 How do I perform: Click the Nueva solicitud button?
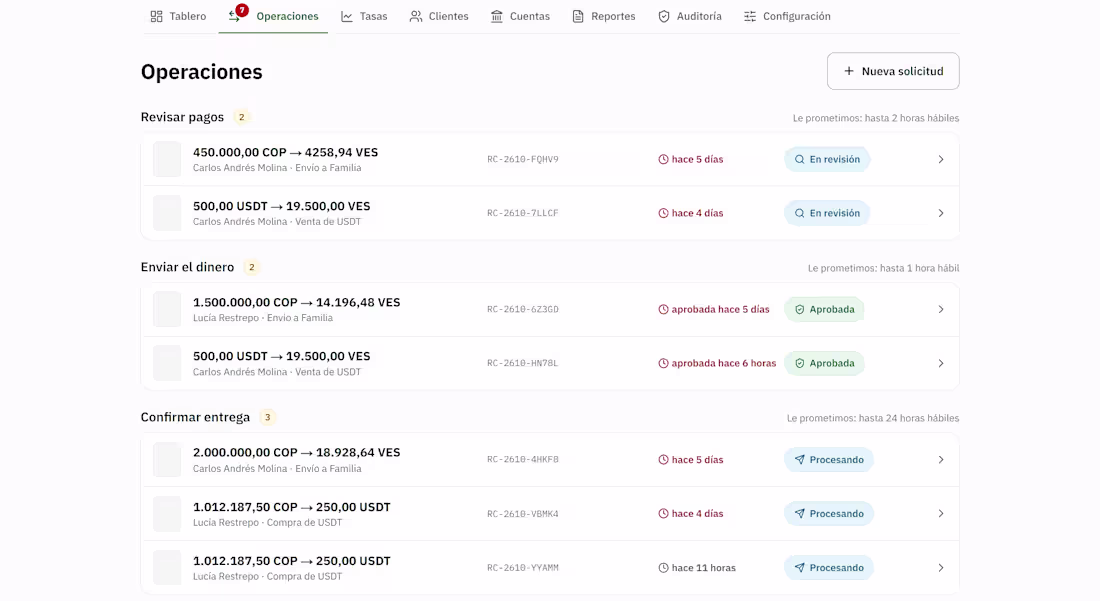coord(893,71)
